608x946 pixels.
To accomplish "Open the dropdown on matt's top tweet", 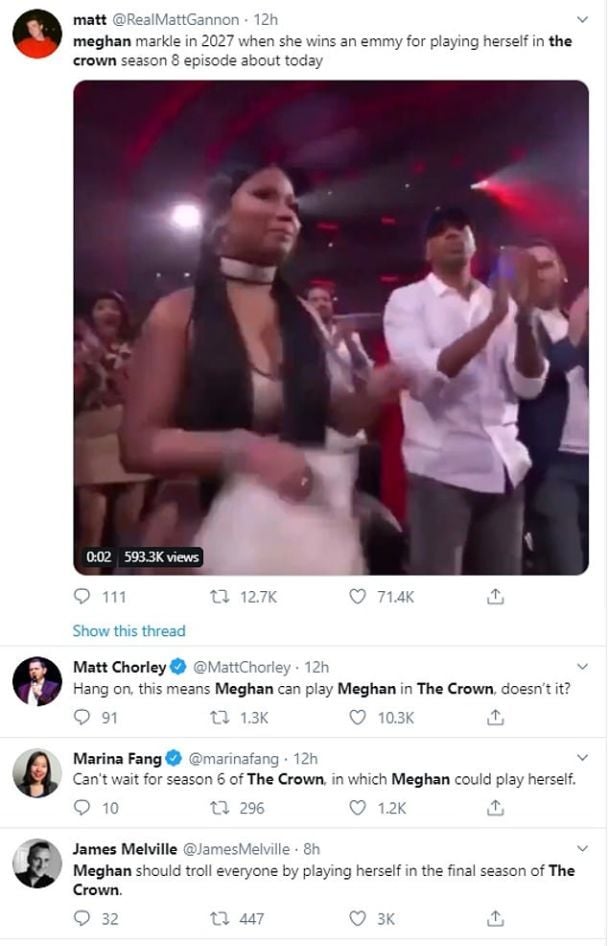I will (x=582, y=19).
